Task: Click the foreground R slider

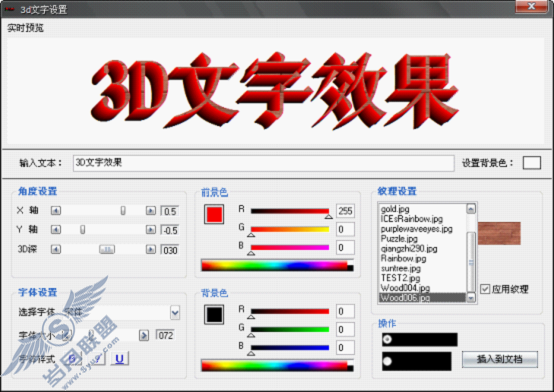Action: [x=290, y=211]
